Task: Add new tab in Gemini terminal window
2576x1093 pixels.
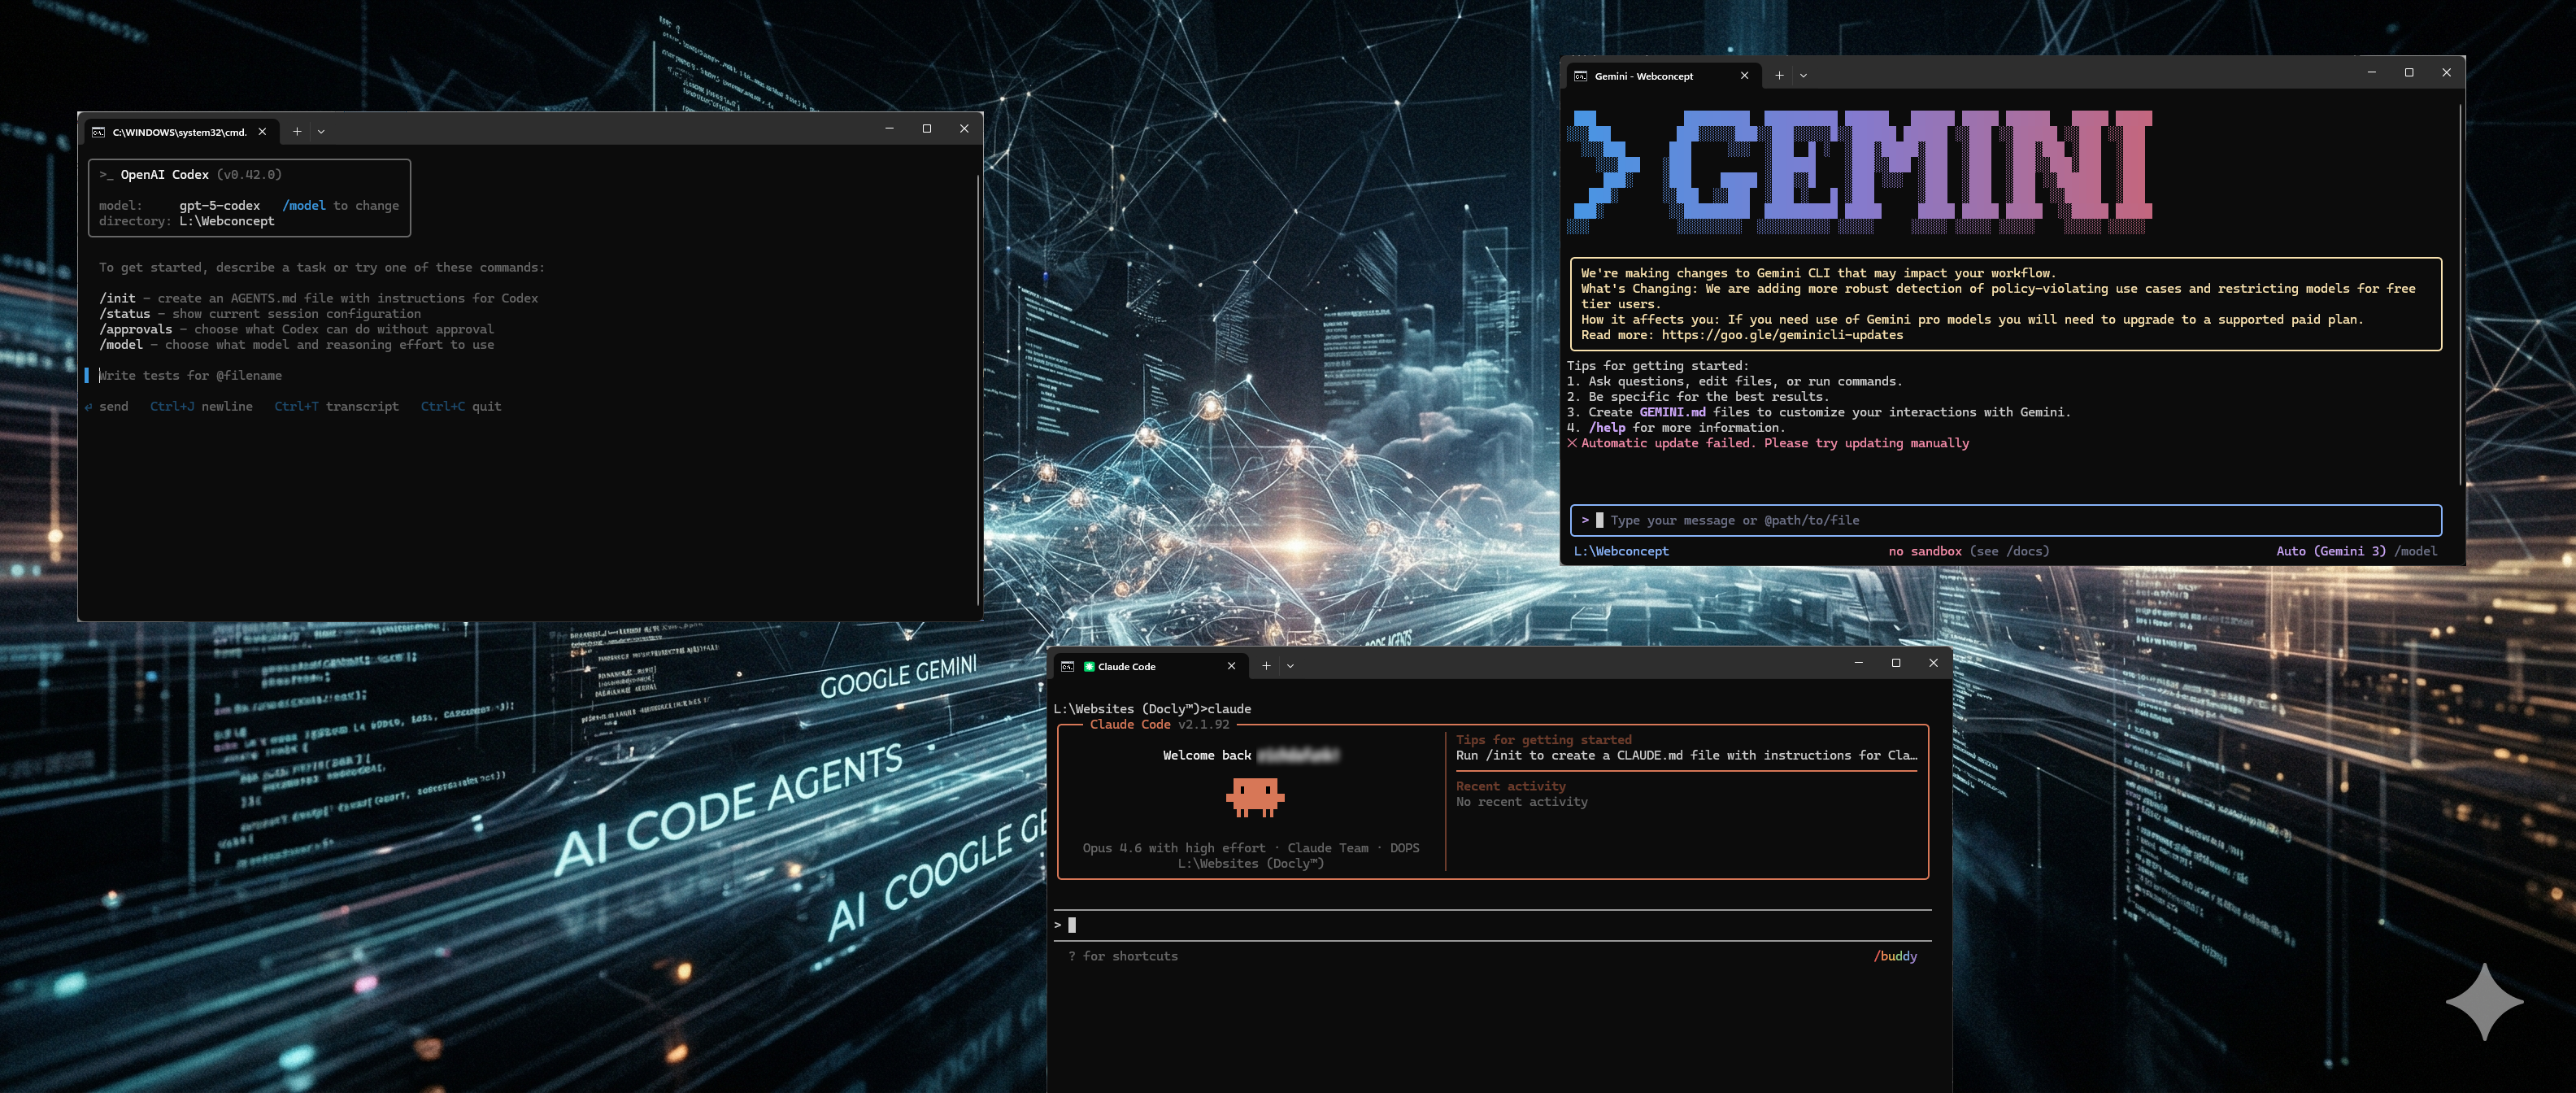Action: (1779, 75)
